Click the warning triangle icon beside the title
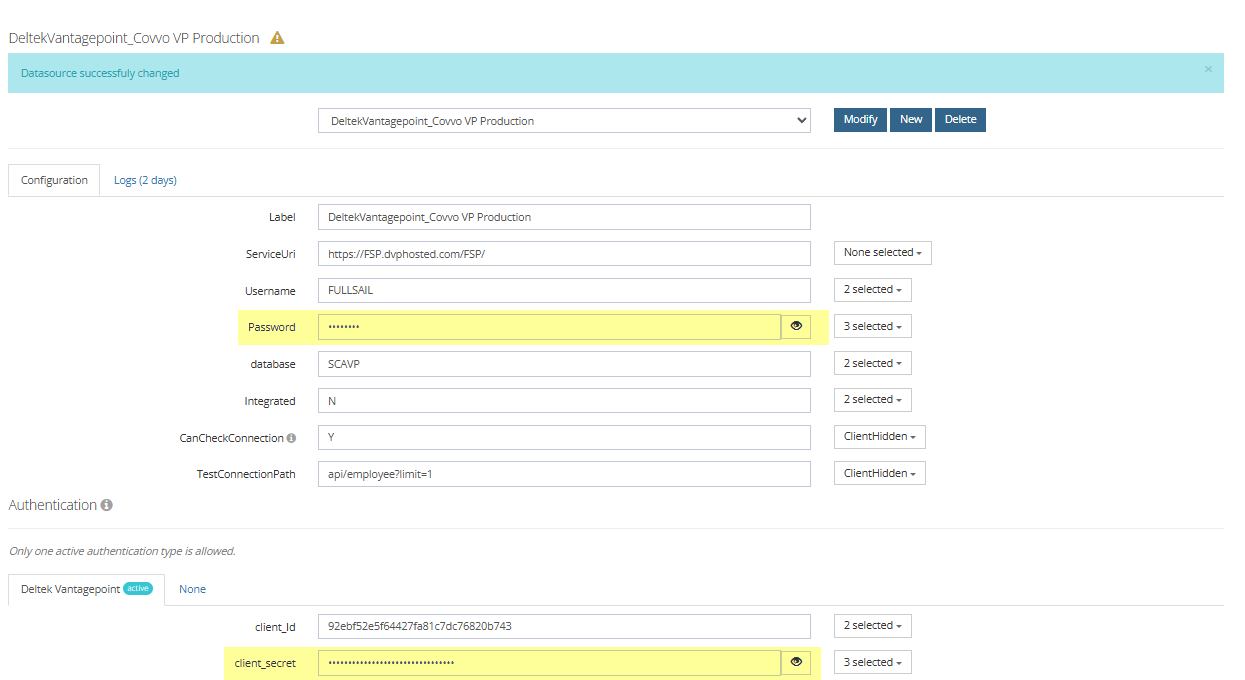The width and height of the screenshot is (1245, 680). tap(277, 38)
